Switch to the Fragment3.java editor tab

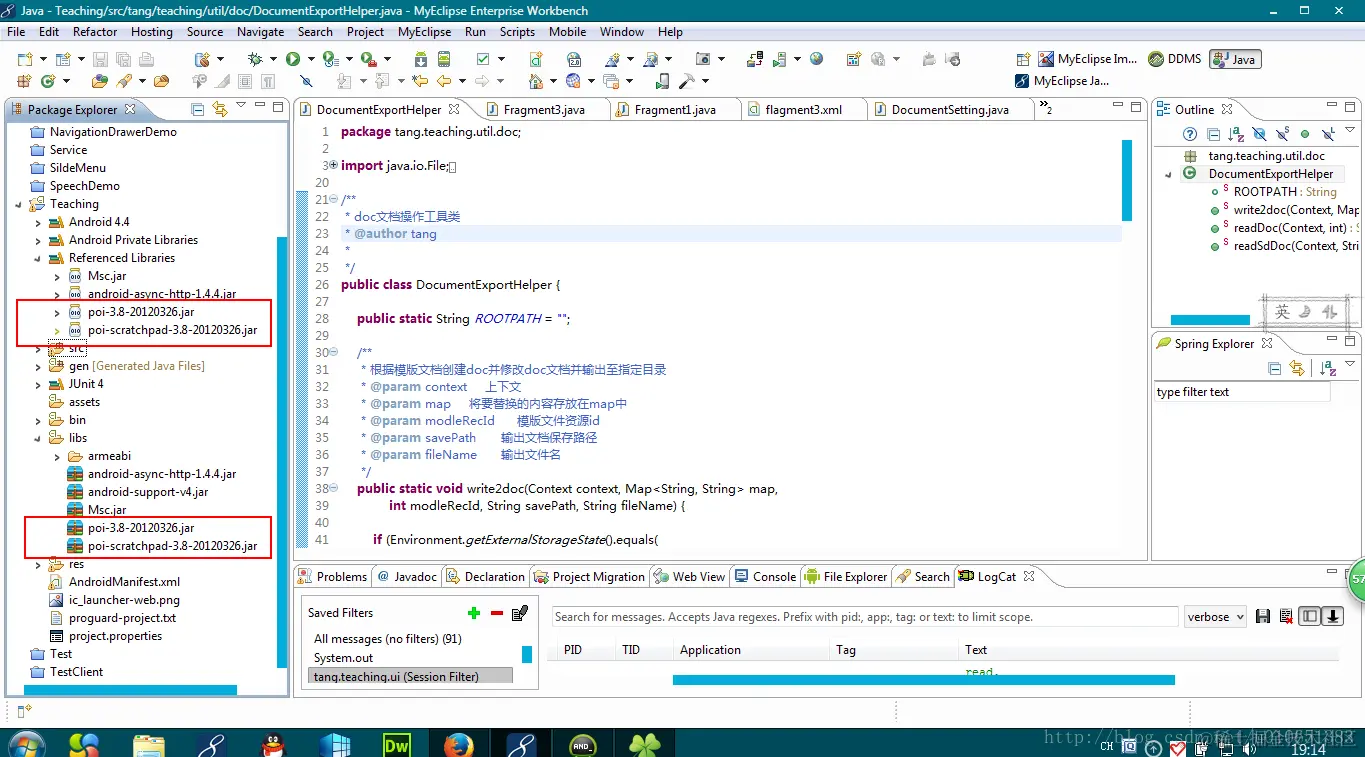click(543, 110)
